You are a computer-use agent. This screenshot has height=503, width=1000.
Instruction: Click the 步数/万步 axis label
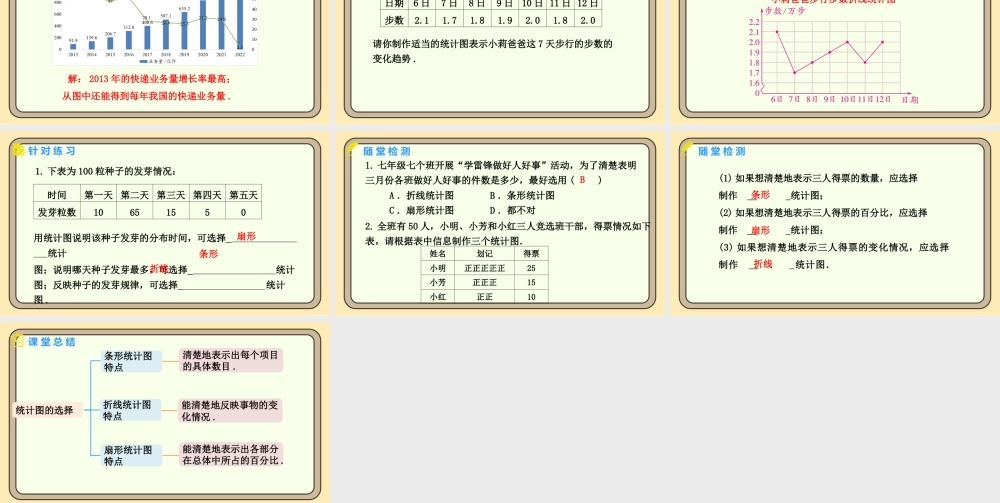[x=784, y=11]
